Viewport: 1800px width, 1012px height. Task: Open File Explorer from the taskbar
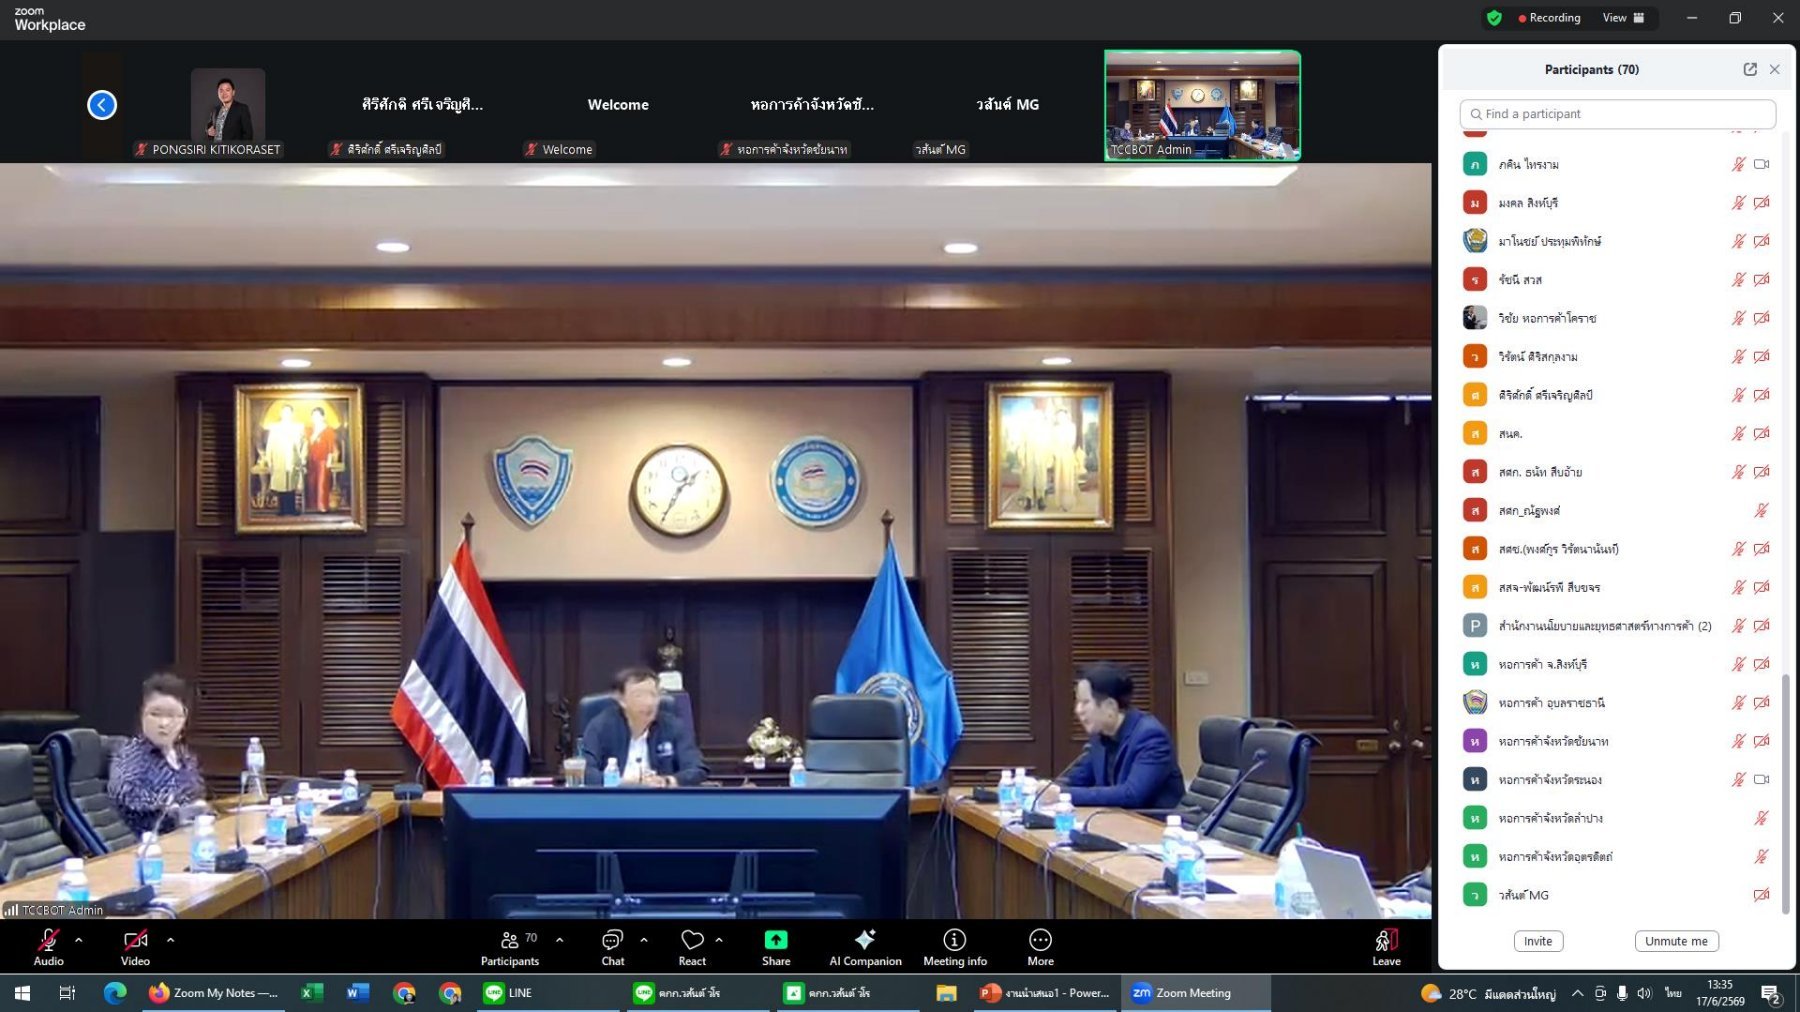tap(946, 993)
